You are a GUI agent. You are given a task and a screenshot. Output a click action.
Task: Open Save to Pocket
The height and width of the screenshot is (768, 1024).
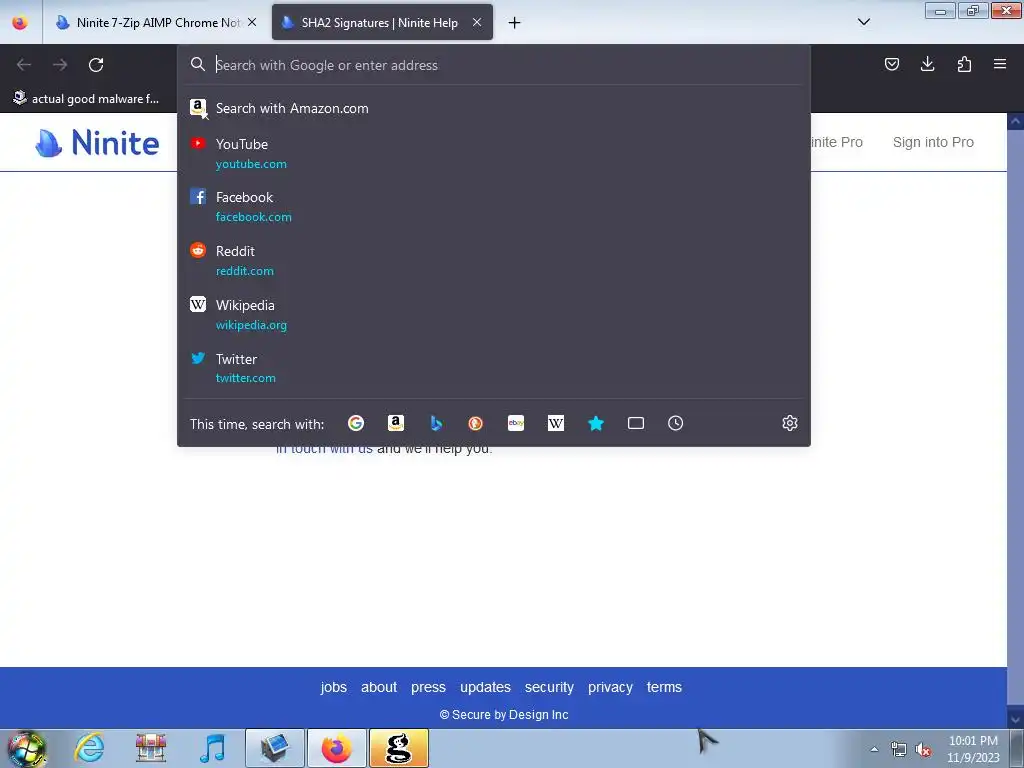(x=891, y=64)
